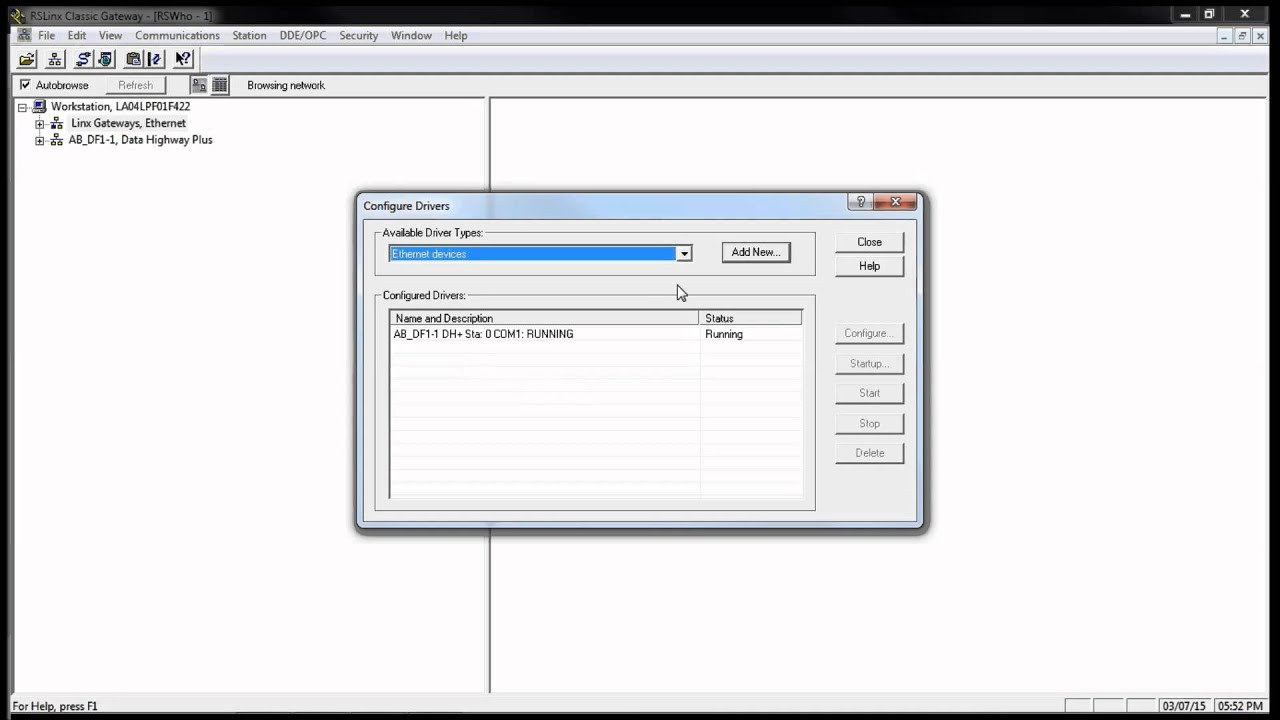Click the Refresh button
1280x720 pixels.
coord(136,85)
